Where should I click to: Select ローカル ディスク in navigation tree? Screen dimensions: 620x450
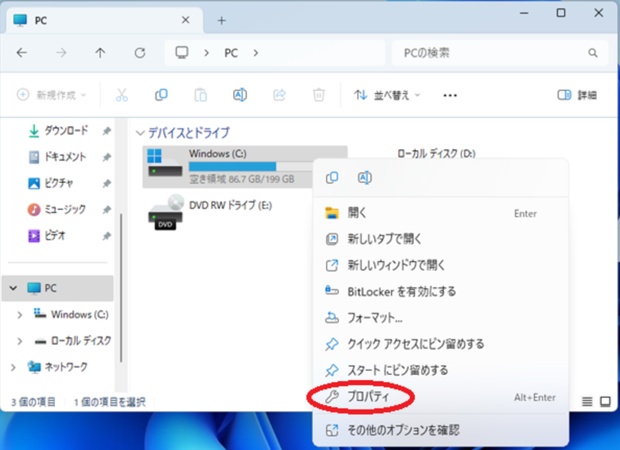(73, 341)
